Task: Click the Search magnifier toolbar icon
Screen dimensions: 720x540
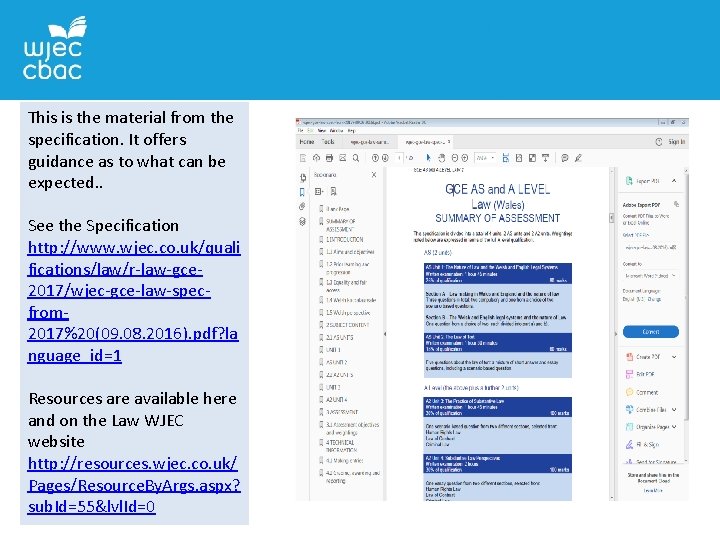Action: tap(356, 158)
